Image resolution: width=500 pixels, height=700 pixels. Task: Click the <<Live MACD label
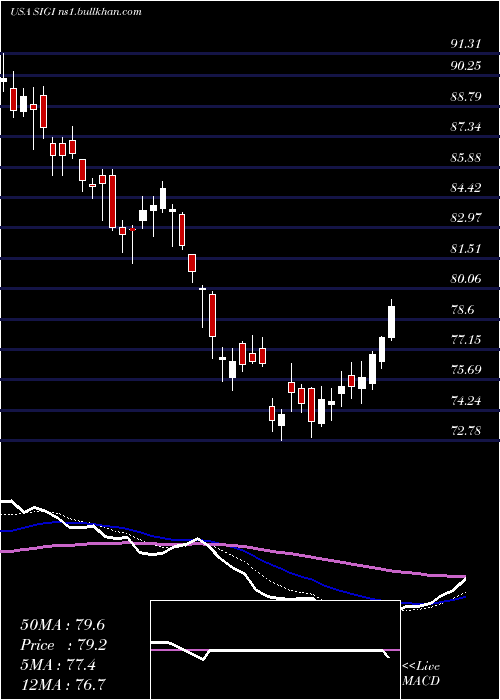pyautogui.click(x=421, y=673)
